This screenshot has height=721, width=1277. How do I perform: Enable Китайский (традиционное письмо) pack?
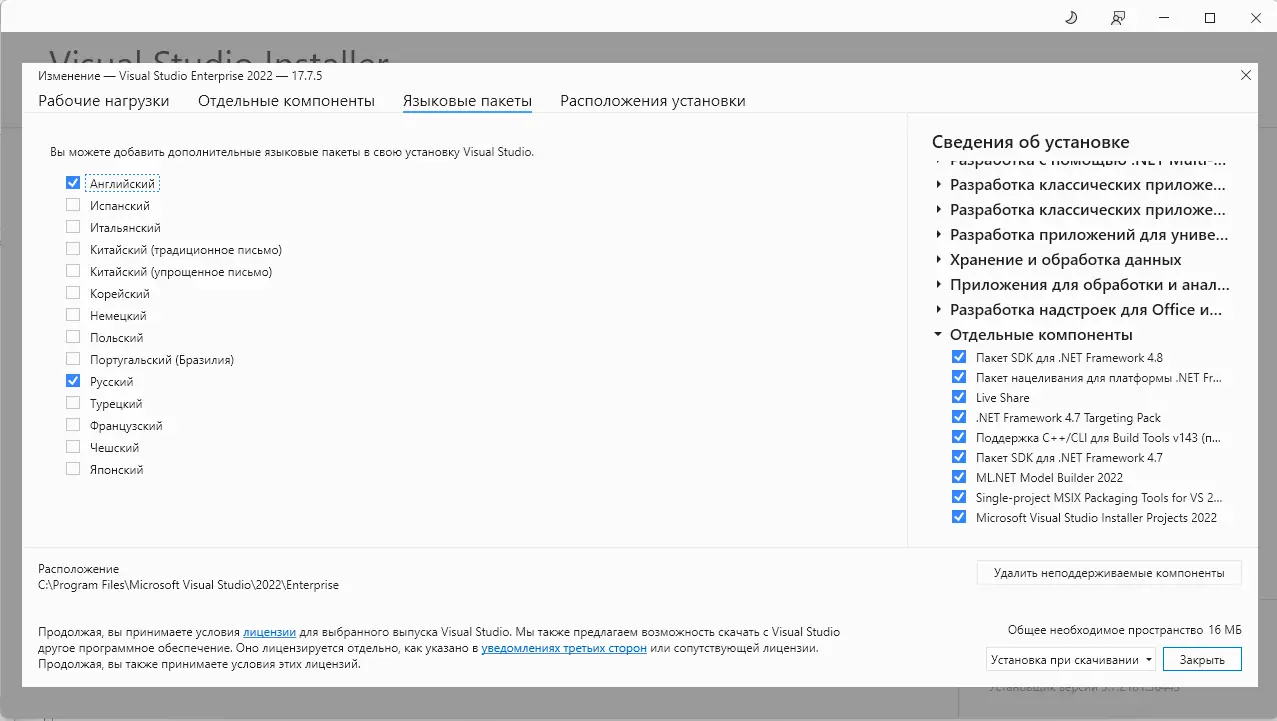(73, 249)
